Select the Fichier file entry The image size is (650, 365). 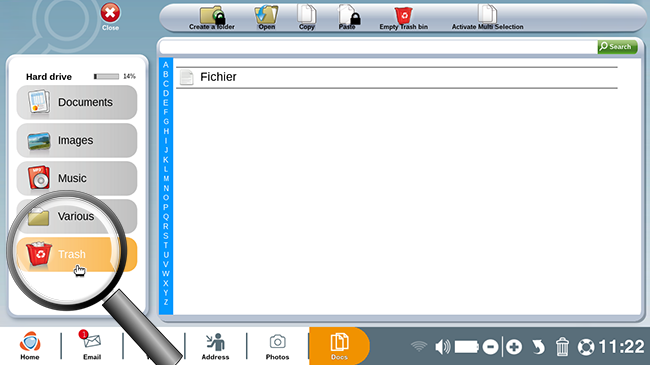pyautogui.click(x=397, y=77)
